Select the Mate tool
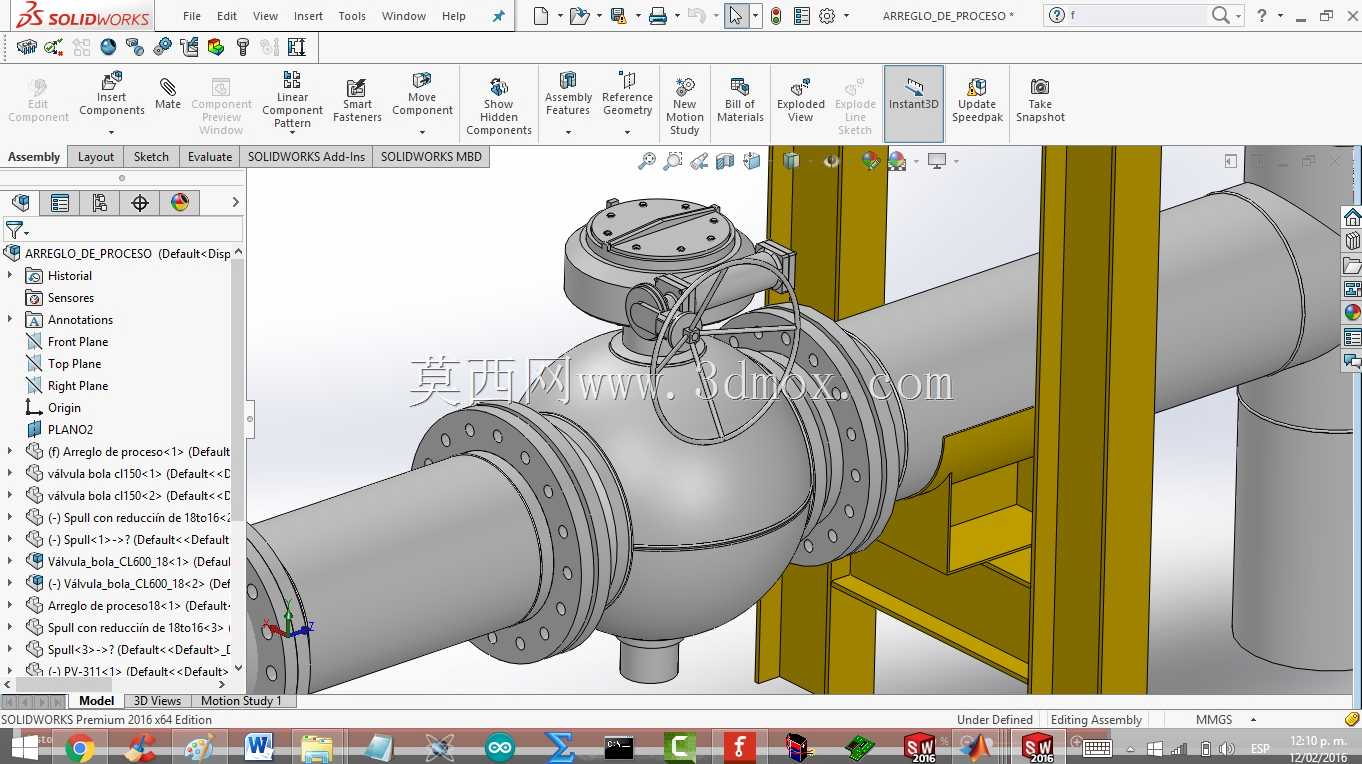Viewport: 1362px width, 764px height. (x=168, y=92)
